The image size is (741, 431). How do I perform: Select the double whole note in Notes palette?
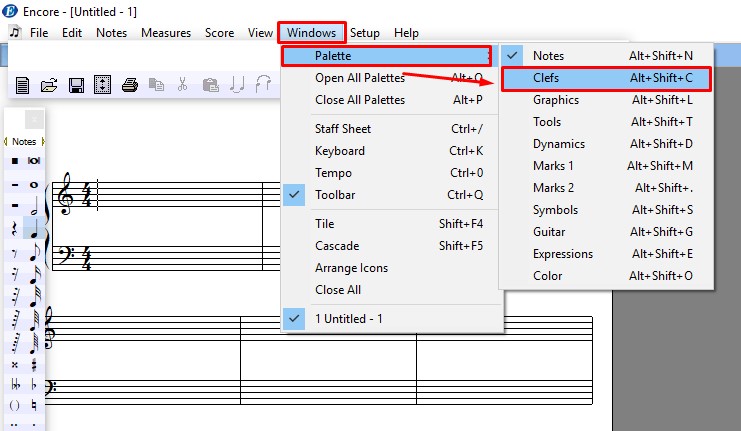tap(34, 161)
